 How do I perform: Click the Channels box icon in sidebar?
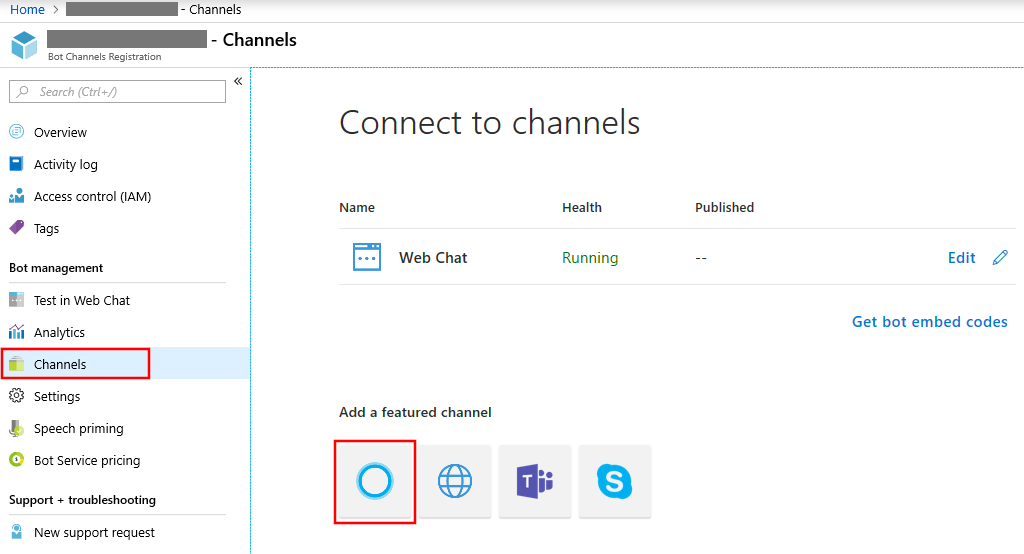[x=16, y=364]
